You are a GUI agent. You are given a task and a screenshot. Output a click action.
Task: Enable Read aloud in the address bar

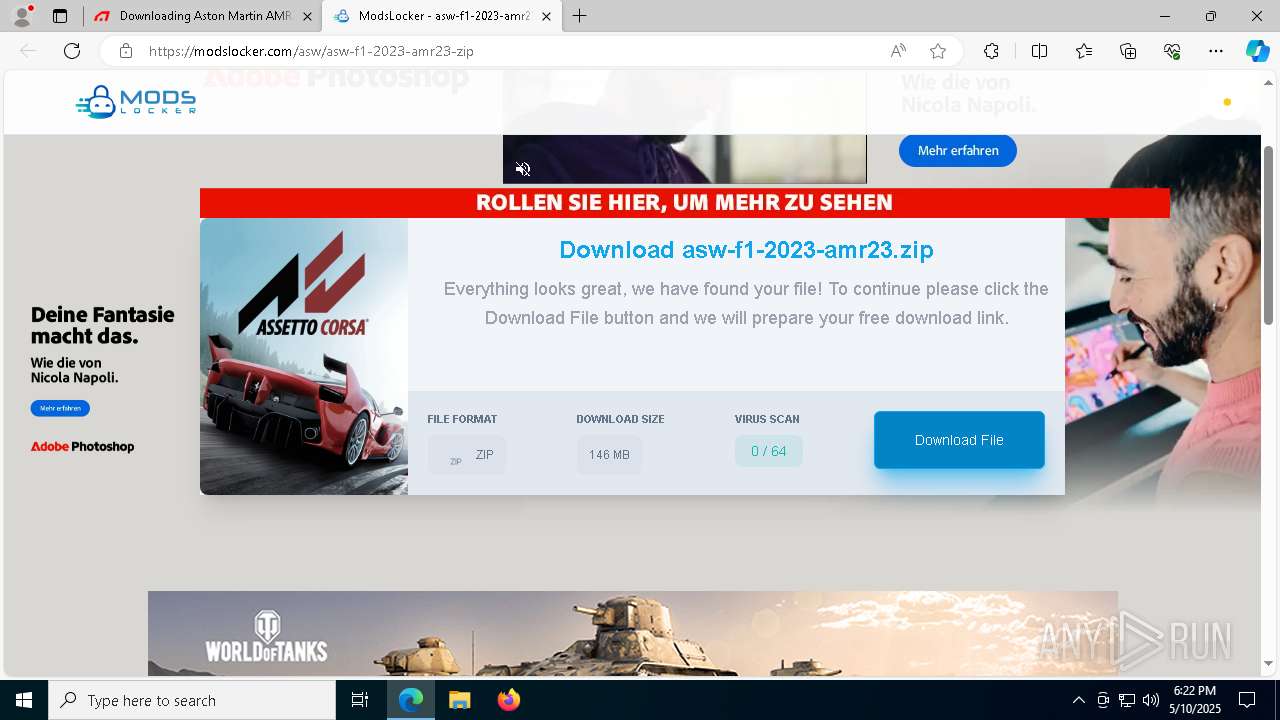(898, 51)
